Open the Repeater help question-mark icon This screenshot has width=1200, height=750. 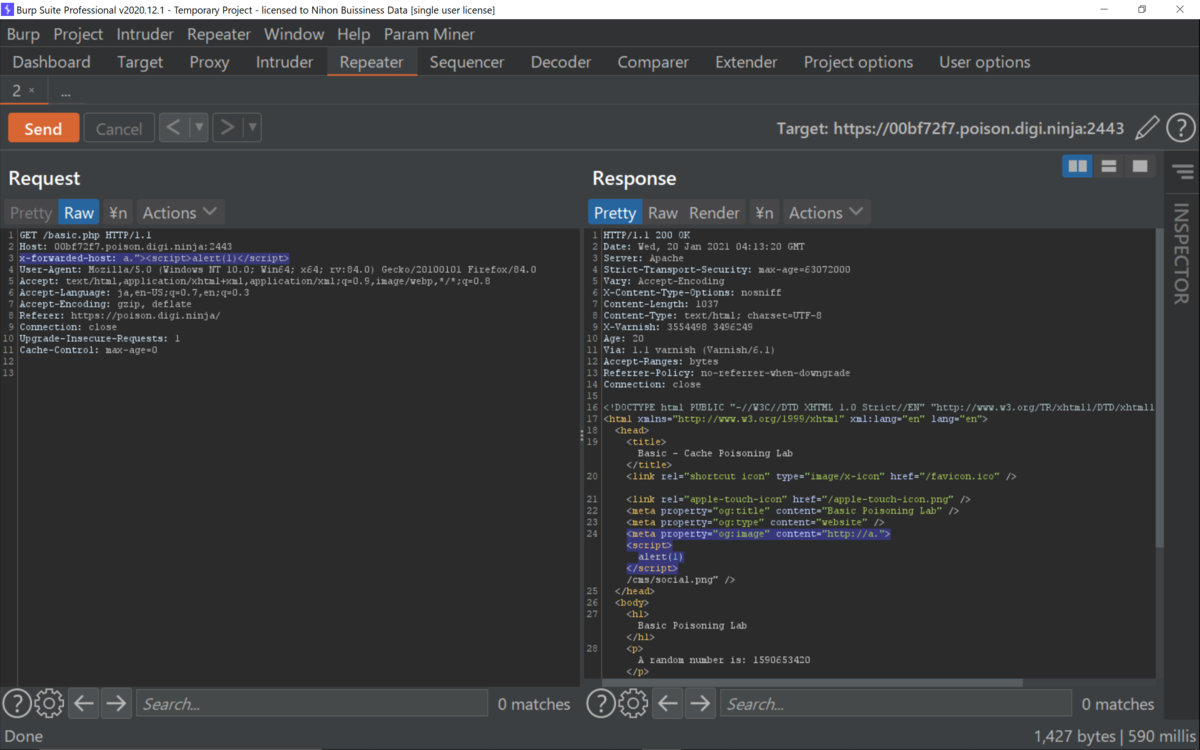[1181, 128]
